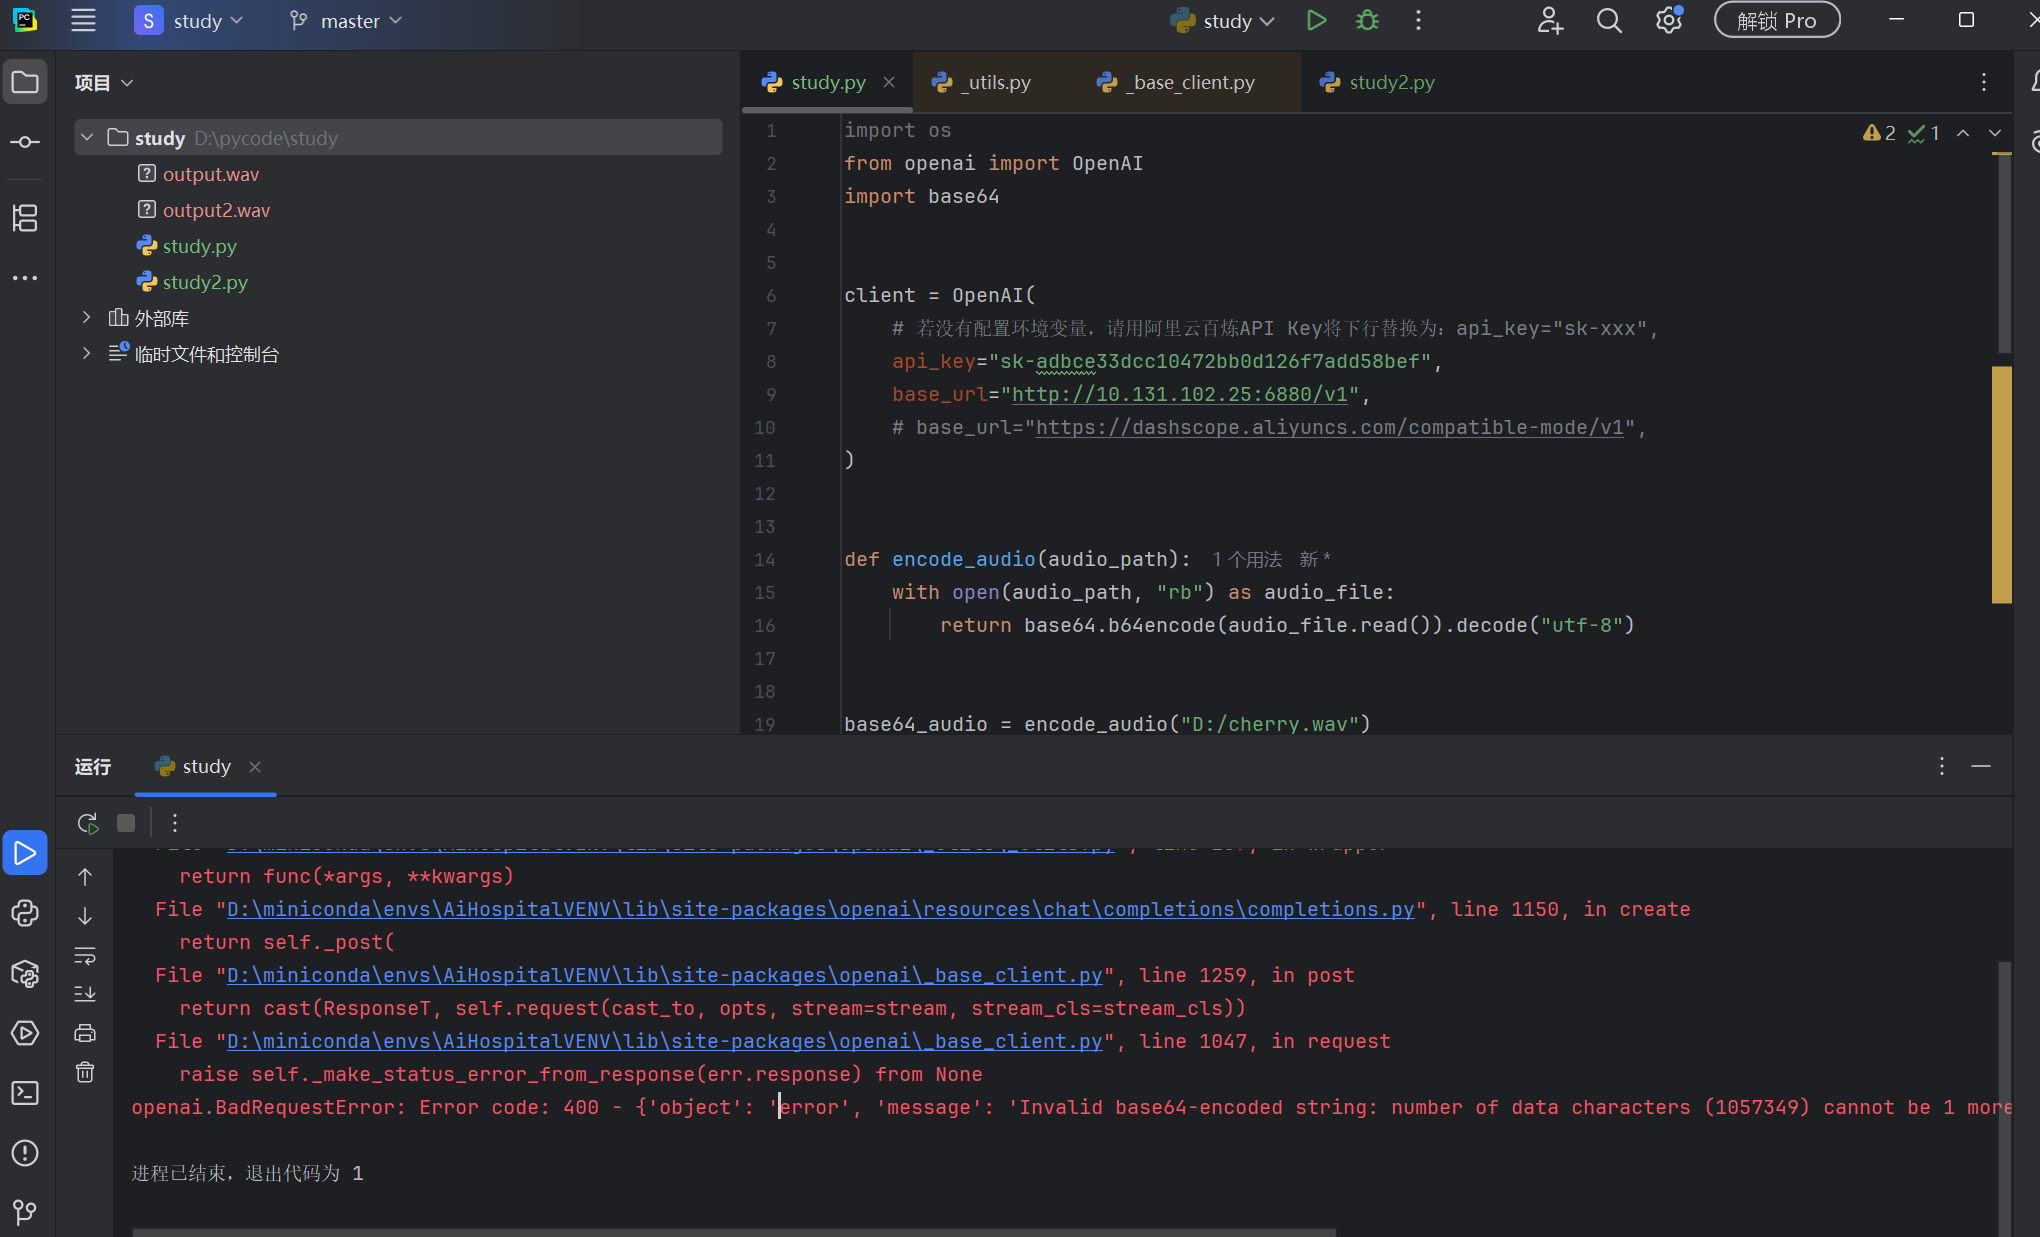Close the study.py editor tab
Screen dimensions: 2040x1237
pyautogui.click(x=889, y=82)
